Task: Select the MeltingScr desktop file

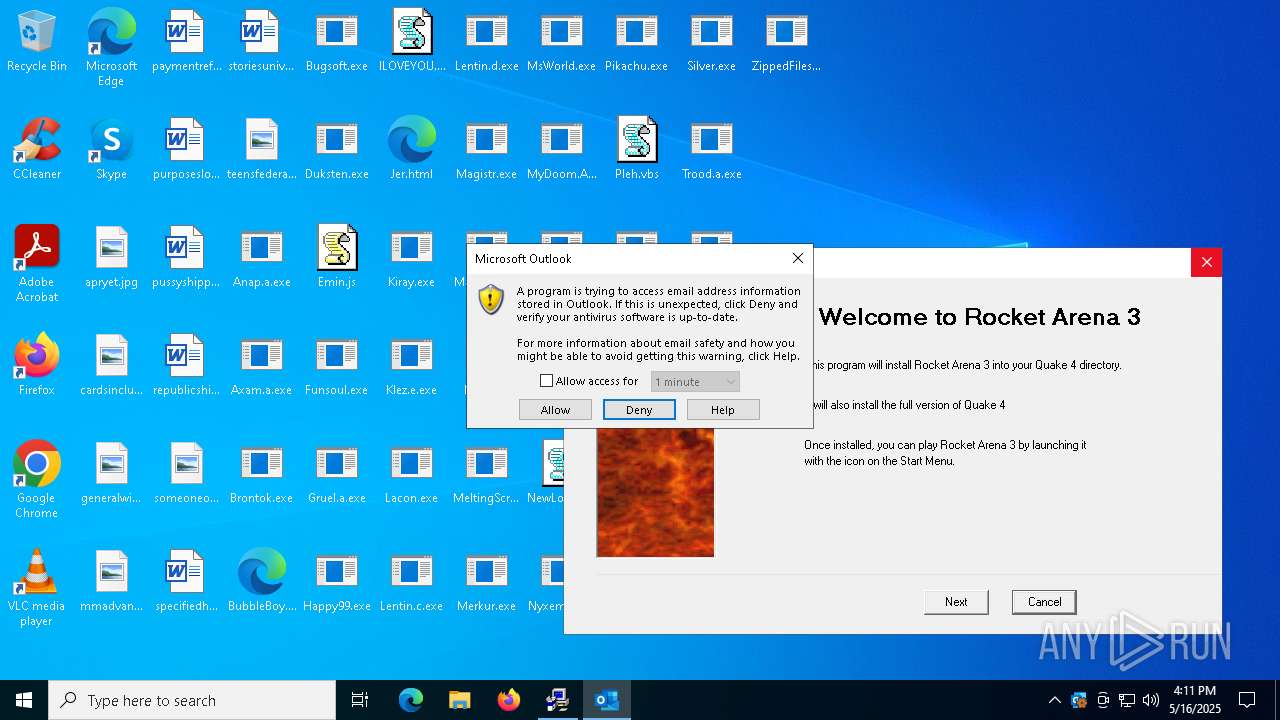Action: point(487,473)
